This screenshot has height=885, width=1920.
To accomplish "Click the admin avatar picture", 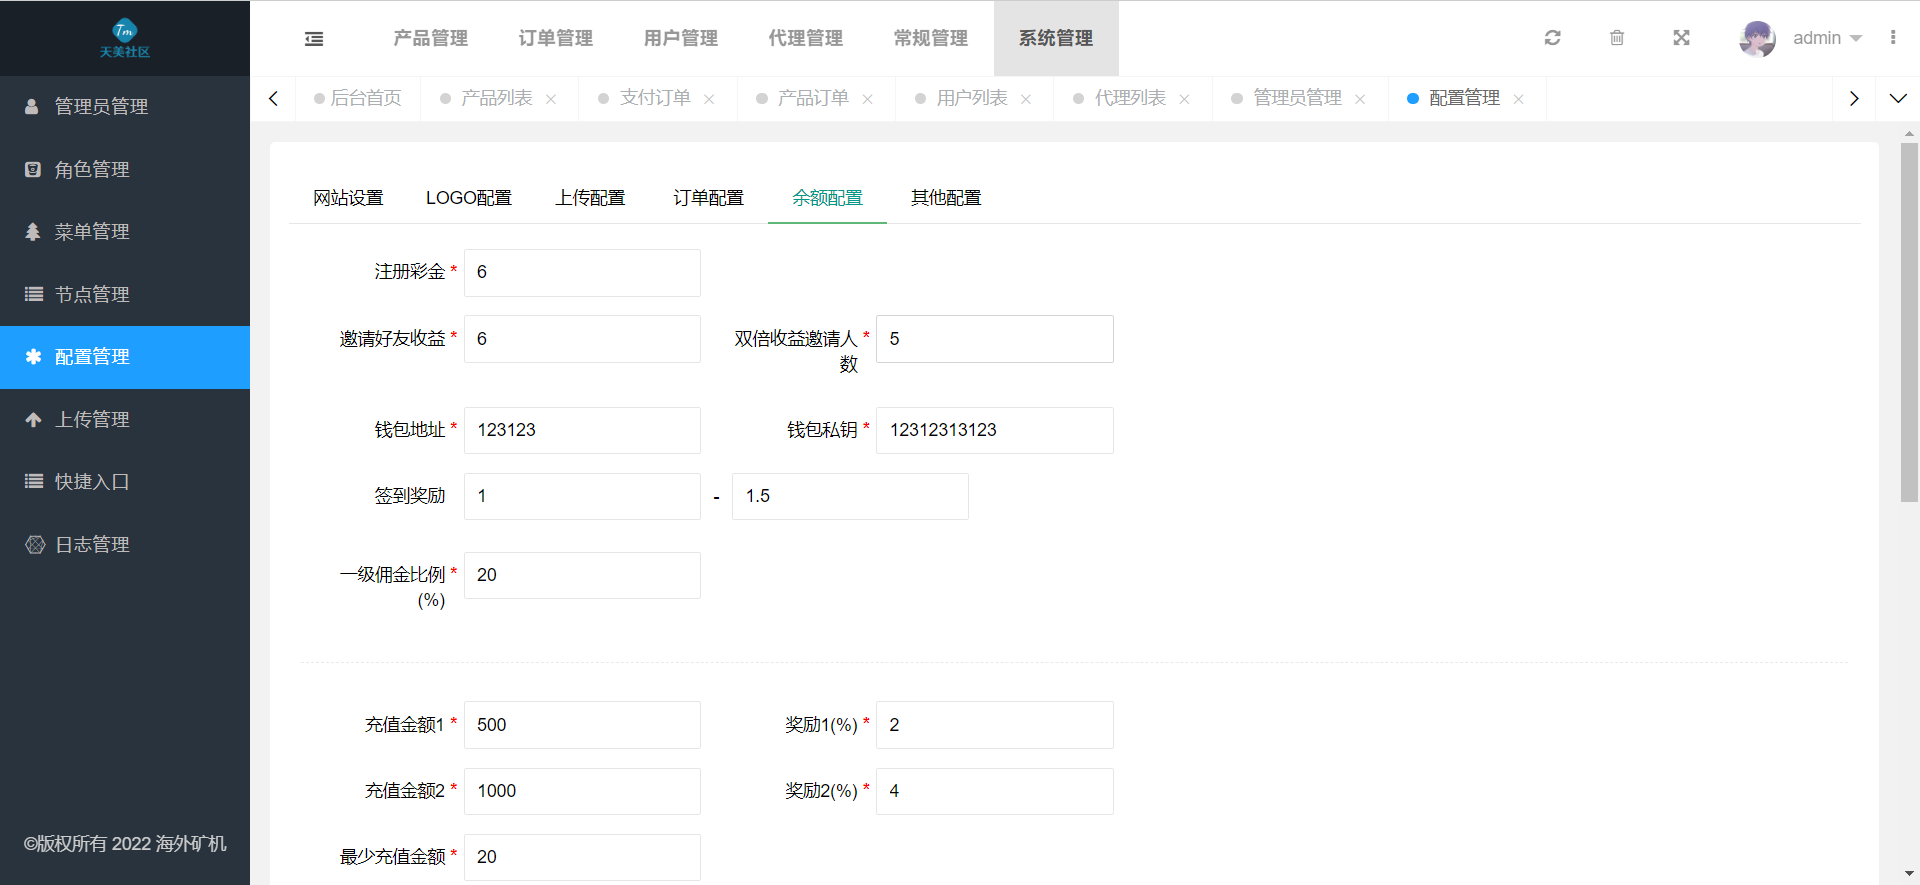I will (1757, 38).
